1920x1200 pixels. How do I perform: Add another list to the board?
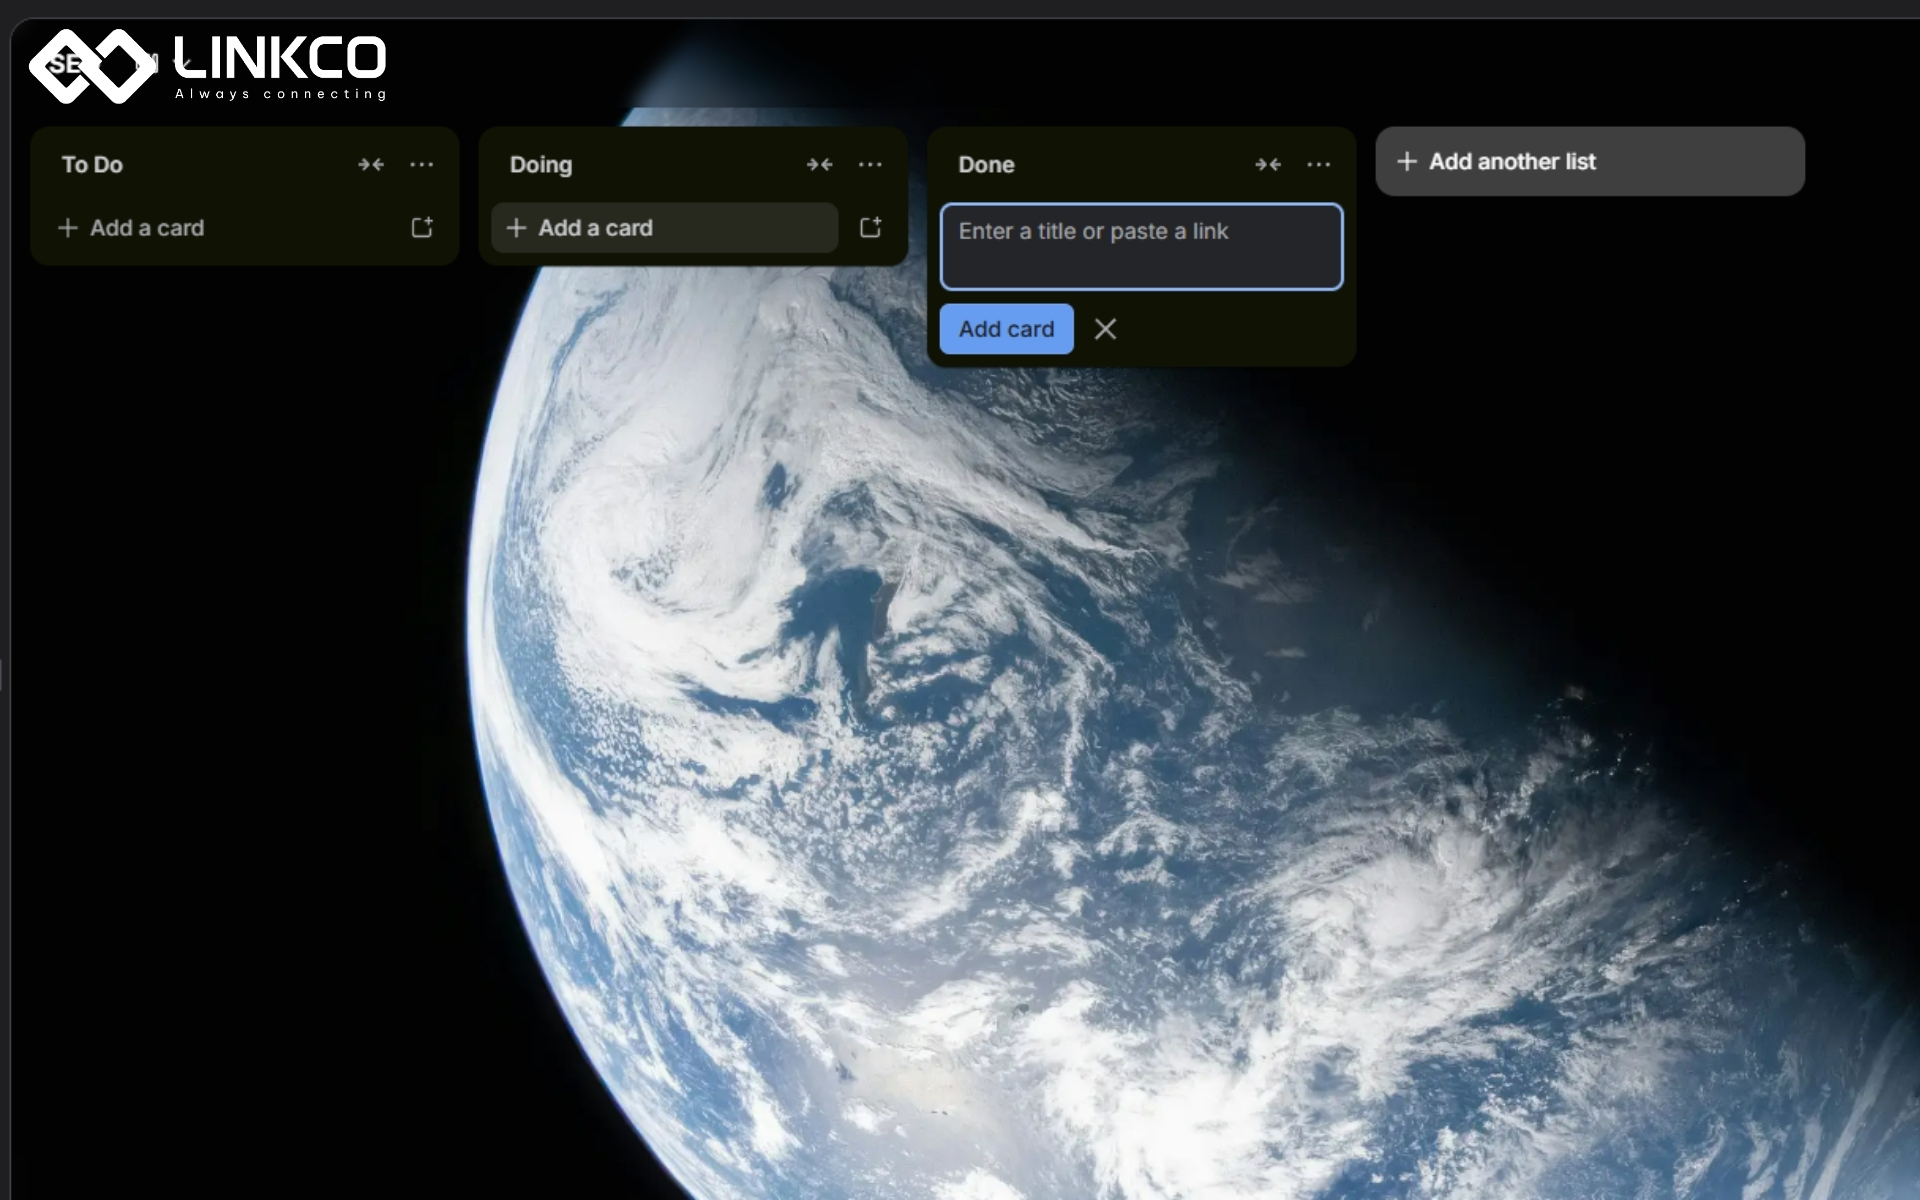pyautogui.click(x=1590, y=161)
